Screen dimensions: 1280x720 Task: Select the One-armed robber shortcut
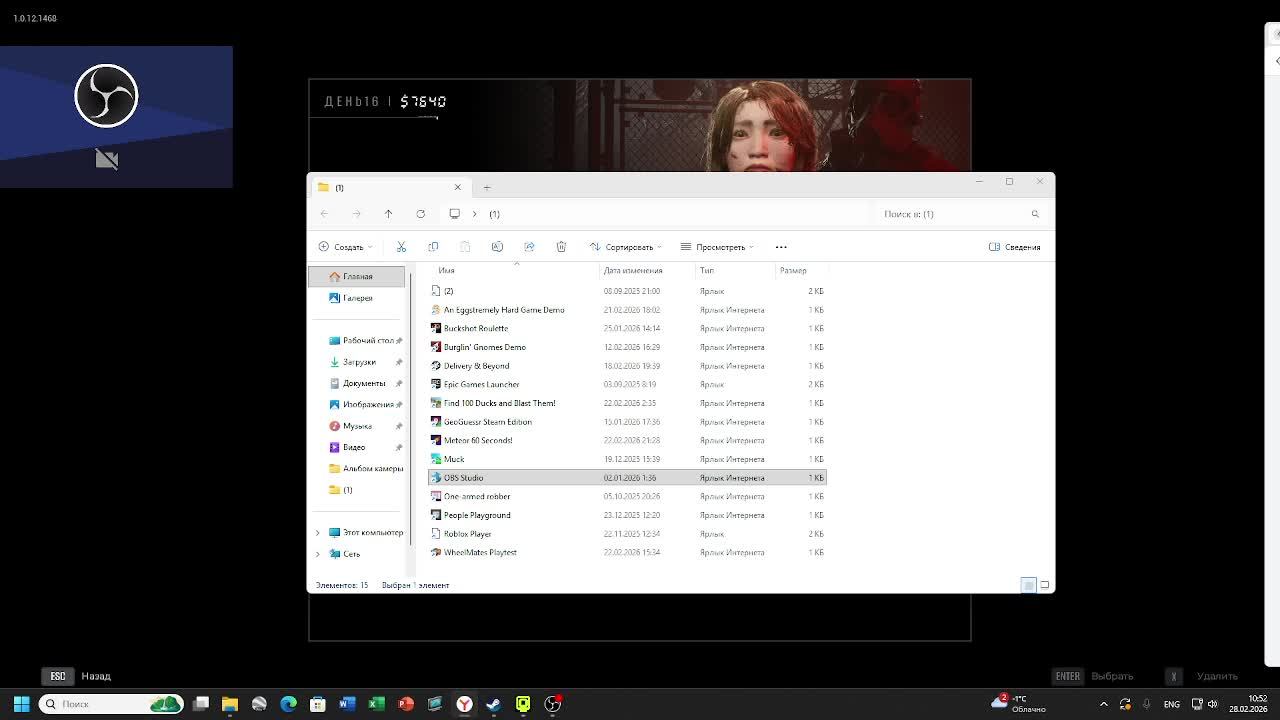627,496
